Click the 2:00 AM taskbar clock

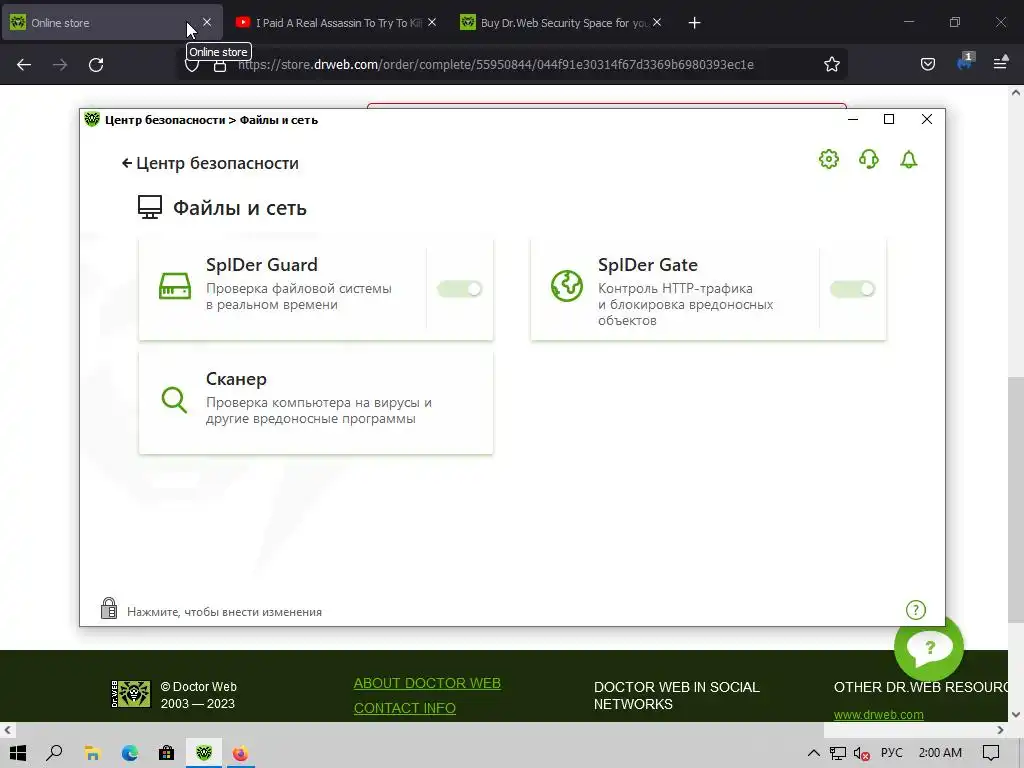point(940,752)
